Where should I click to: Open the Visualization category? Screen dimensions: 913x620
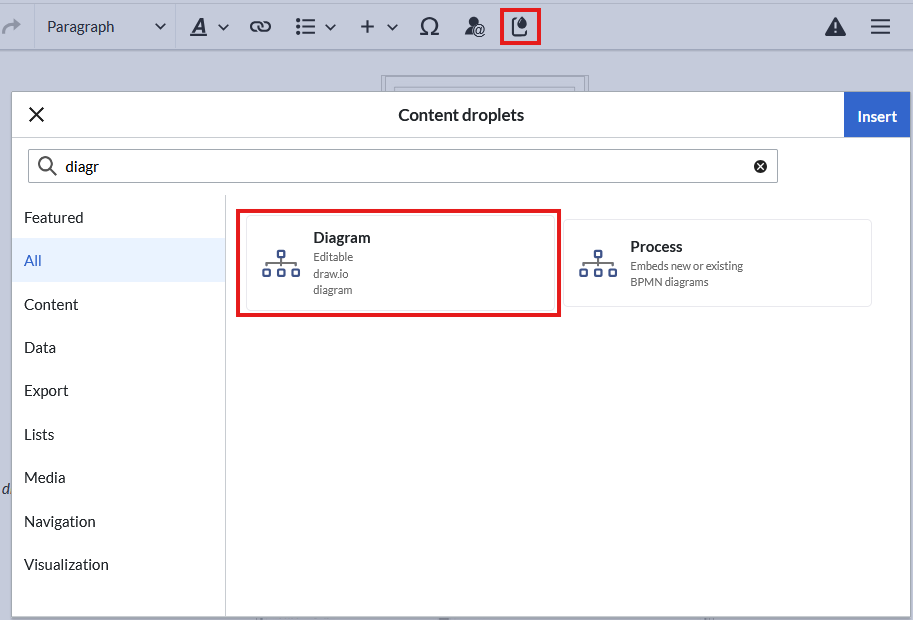point(66,565)
